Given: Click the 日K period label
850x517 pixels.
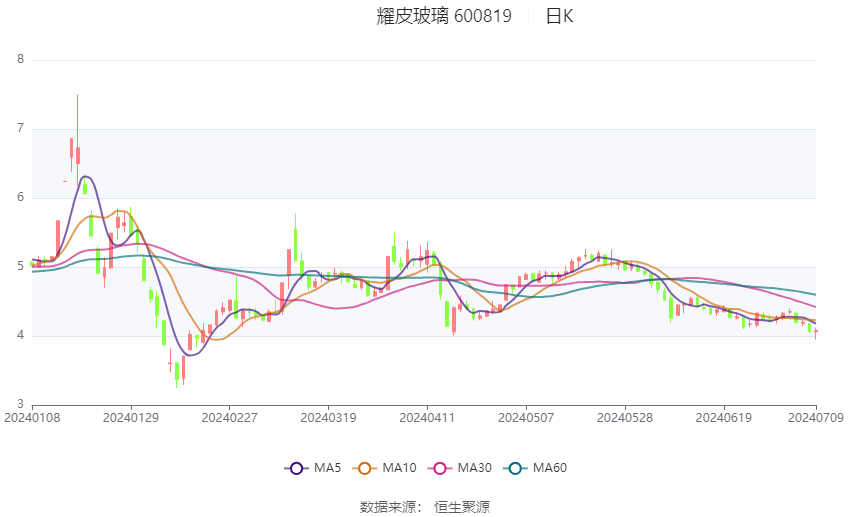Looking at the screenshot, I should tap(559, 16).
